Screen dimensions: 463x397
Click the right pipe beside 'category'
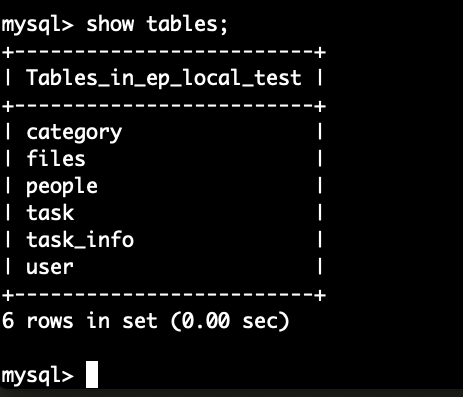pyautogui.click(x=320, y=132)
